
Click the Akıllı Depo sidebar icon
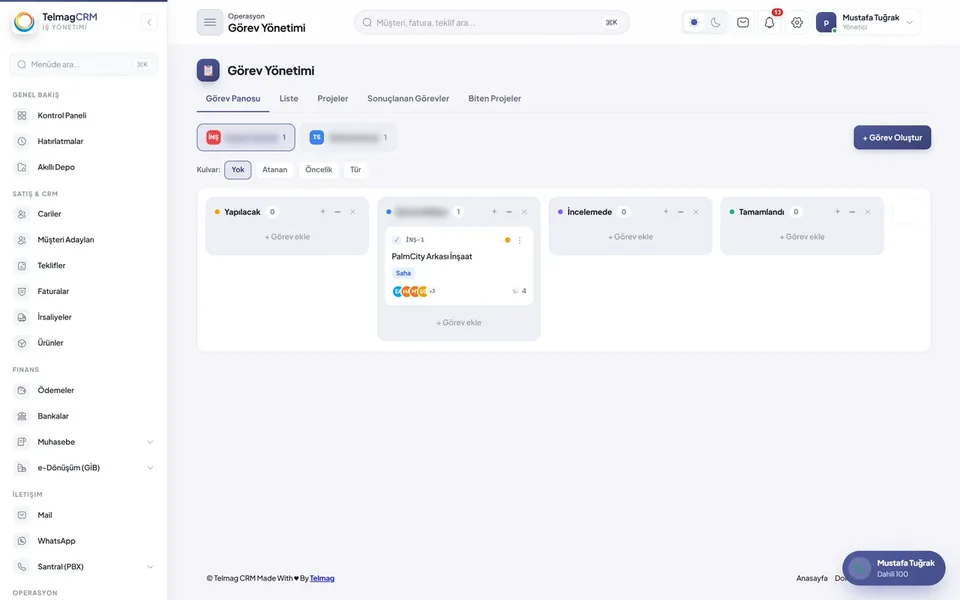click(x=22, y=167)
